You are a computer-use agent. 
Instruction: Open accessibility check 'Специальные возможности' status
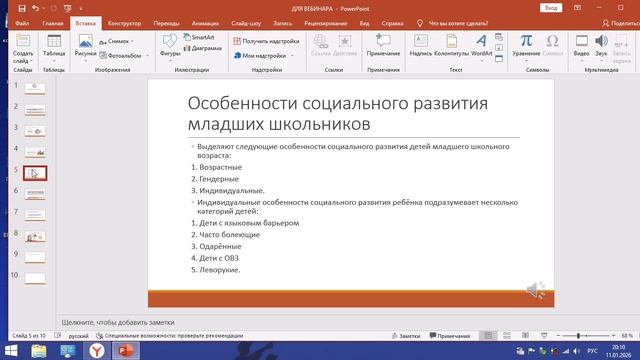tap(169, 336)
